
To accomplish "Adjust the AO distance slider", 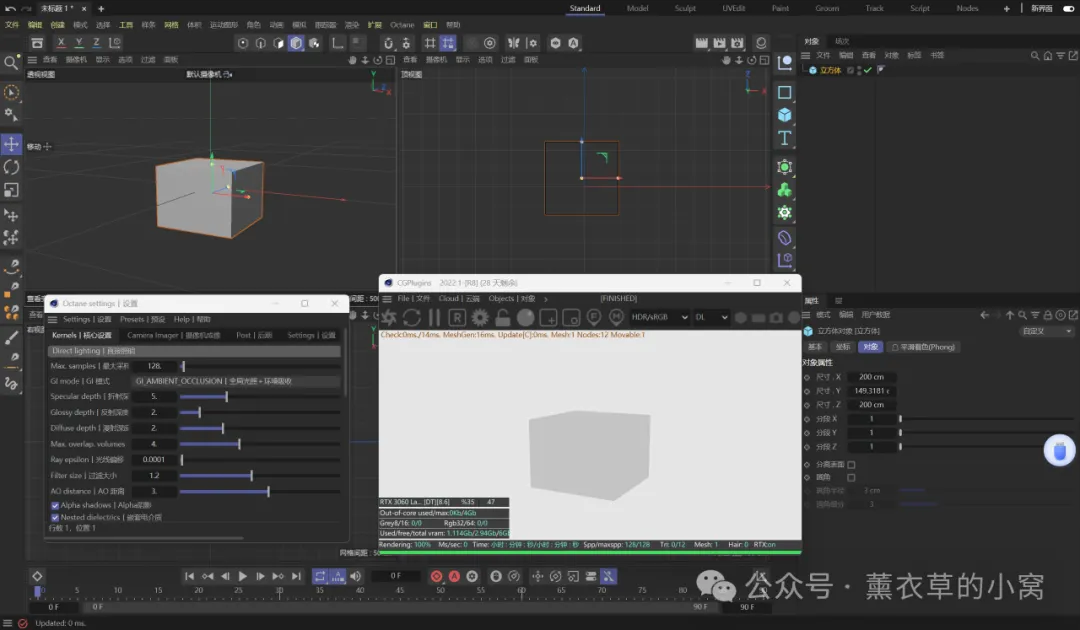I will (260, 492).
